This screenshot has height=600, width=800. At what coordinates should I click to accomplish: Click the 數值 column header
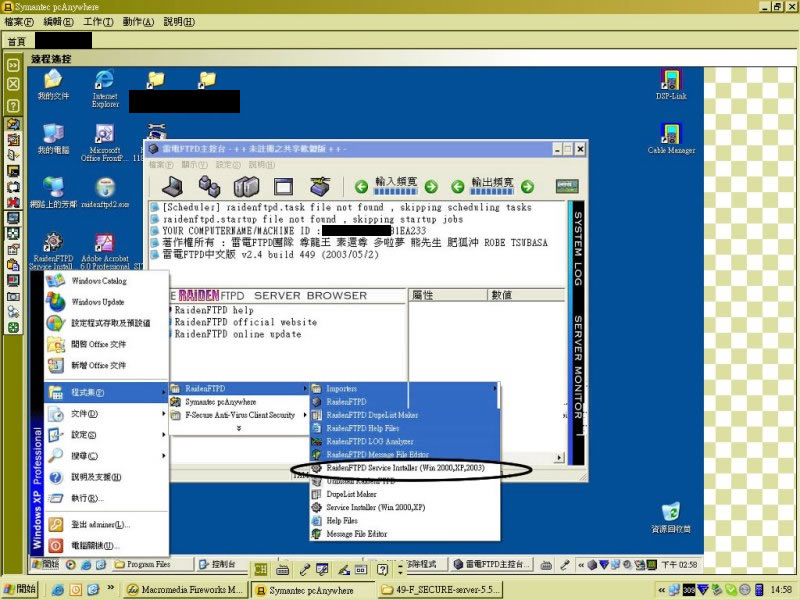pos(526,295)
